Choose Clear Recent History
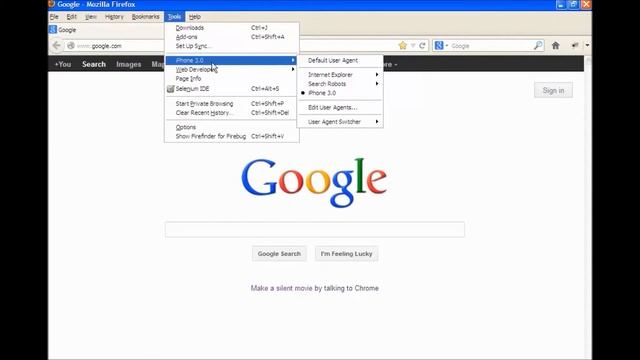The image size is (640, 360). coord(231,113)
